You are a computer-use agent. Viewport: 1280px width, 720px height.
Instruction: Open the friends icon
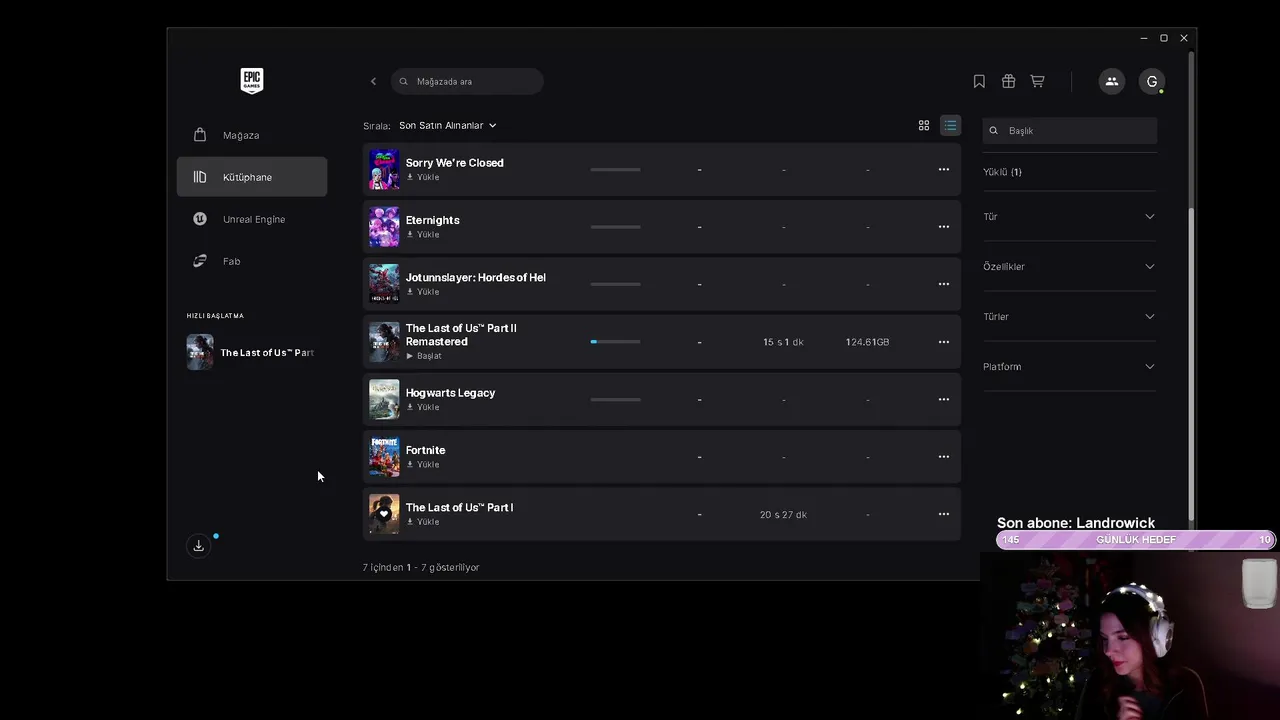pyautogui.click(x=1111, y=81)
